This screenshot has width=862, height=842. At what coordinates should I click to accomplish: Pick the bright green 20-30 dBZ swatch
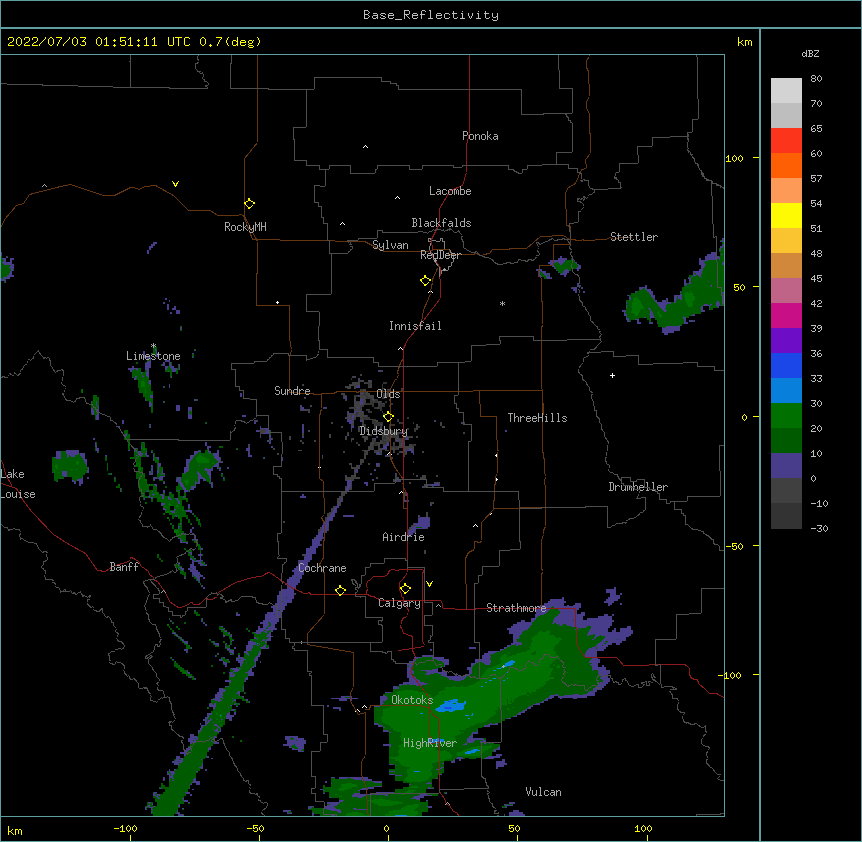[x=786, y=416]
